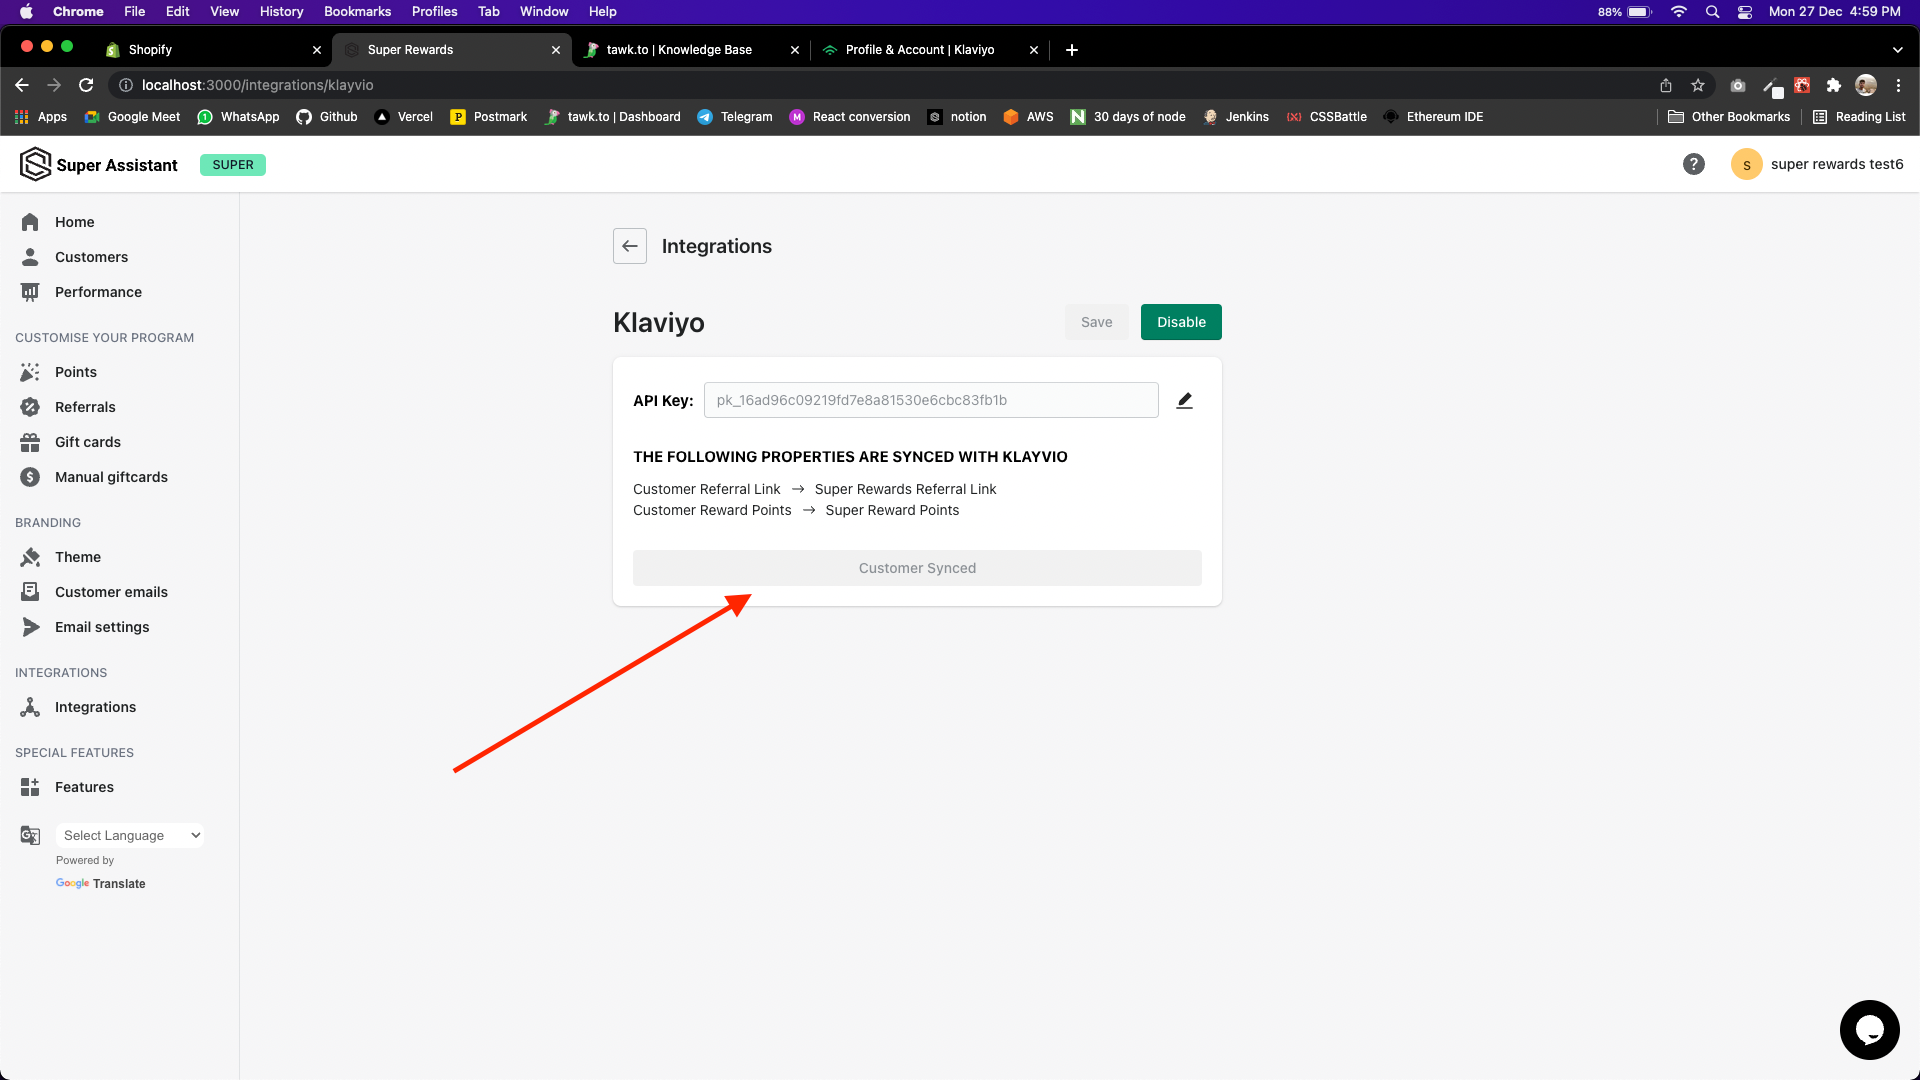Screen dimensions: 1920x1080
Task: Switch to the Profile & Account Klaviyo tab
Action: click(x=919, y=49)
